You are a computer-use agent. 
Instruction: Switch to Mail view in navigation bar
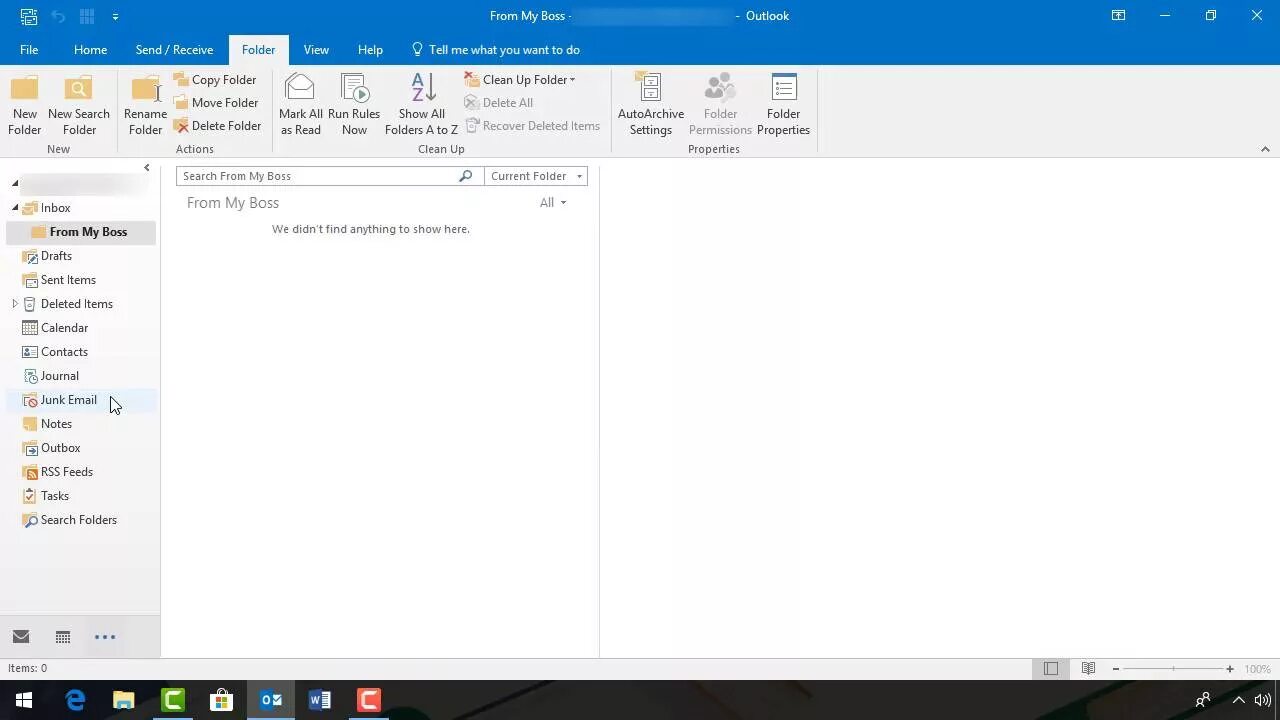21,637
